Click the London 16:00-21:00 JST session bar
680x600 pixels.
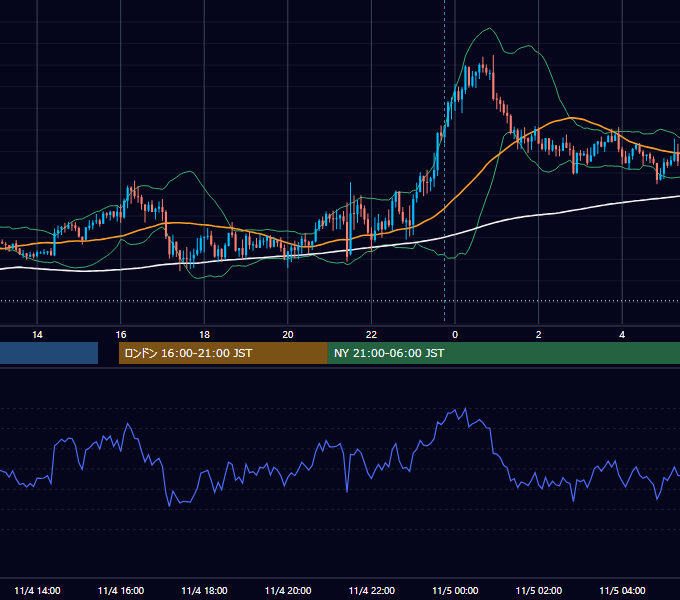pyautogui.click(x=223, y=353)
